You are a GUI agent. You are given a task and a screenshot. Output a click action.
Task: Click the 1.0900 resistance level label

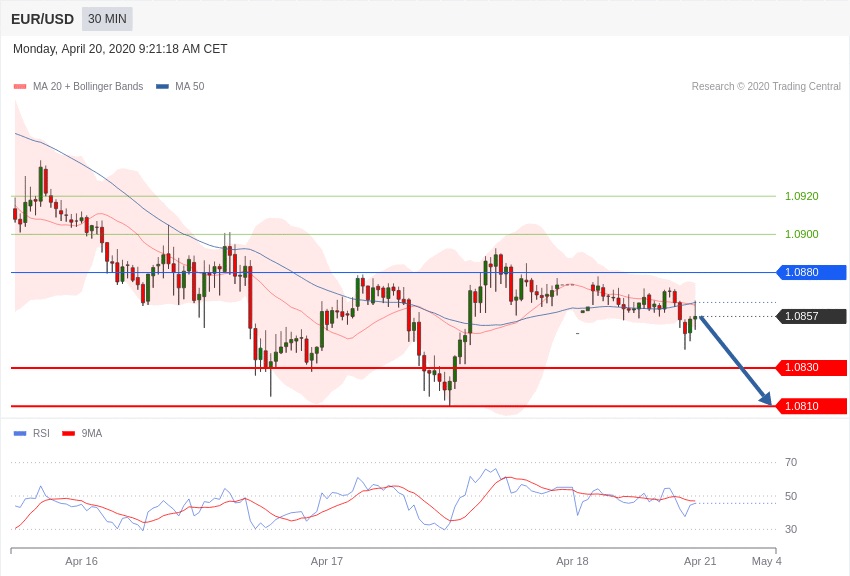(802, 234)
